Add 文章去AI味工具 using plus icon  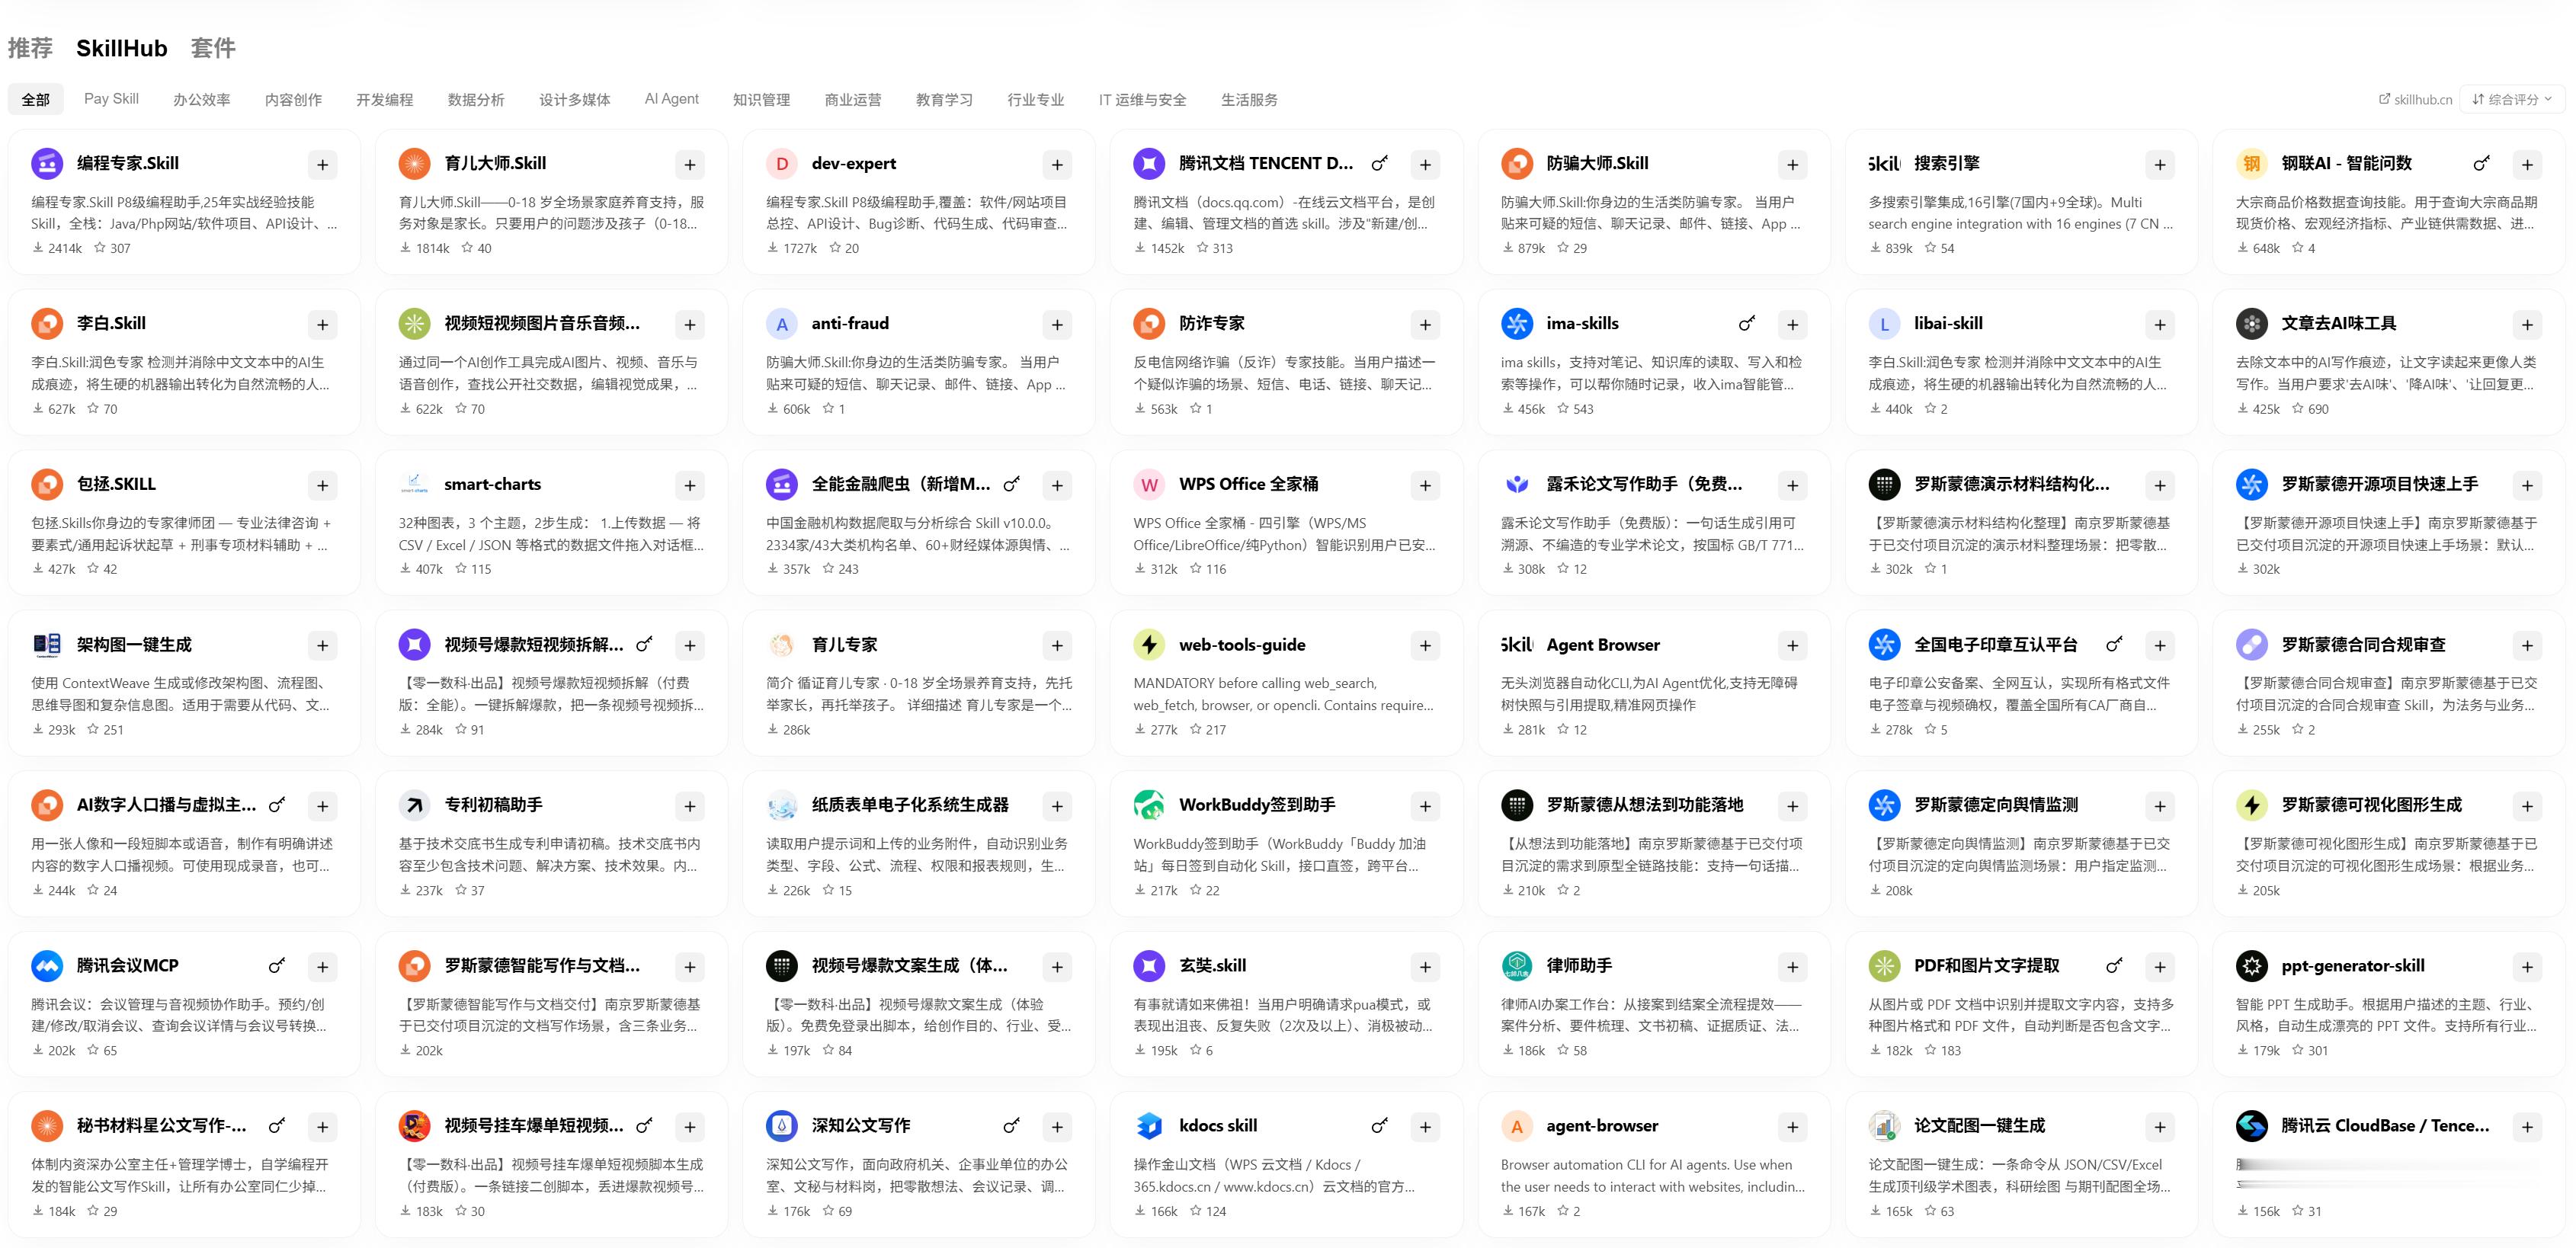point(2527,324)
